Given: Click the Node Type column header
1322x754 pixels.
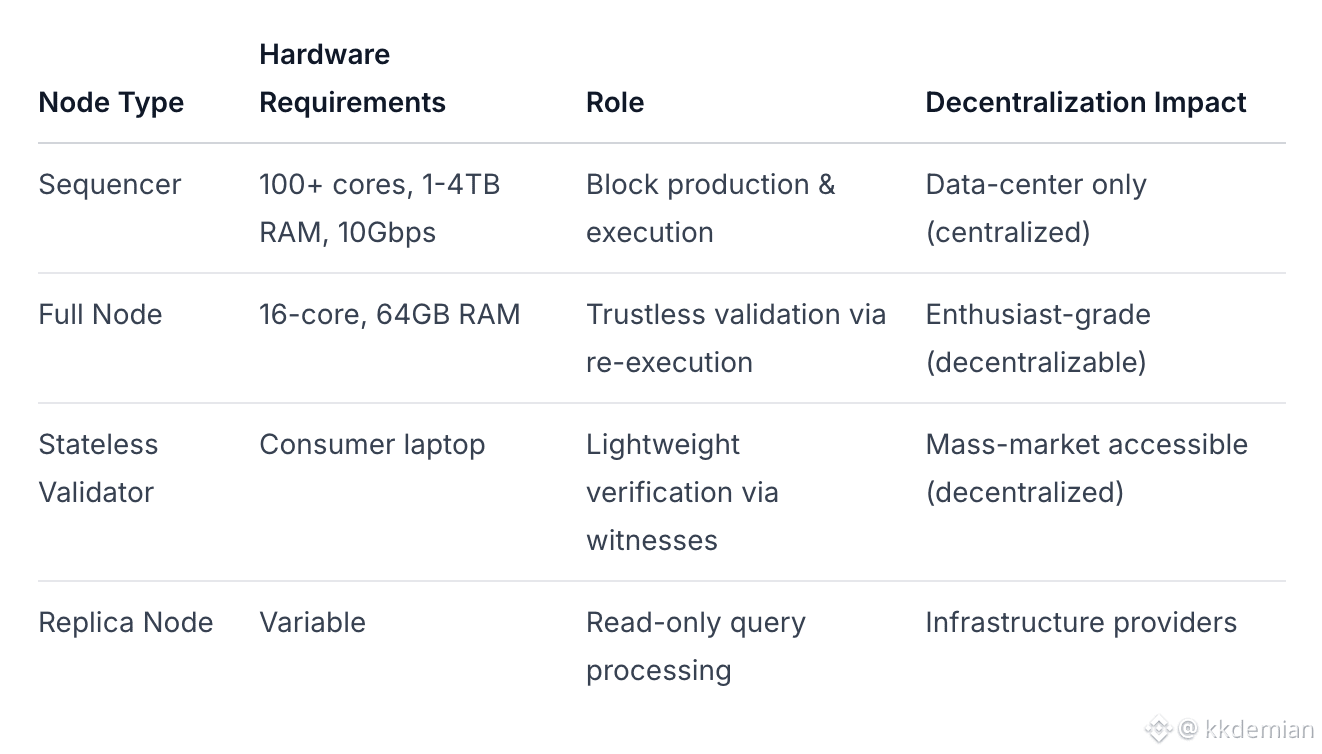Looking at the screenshot, I should [111, 102].
